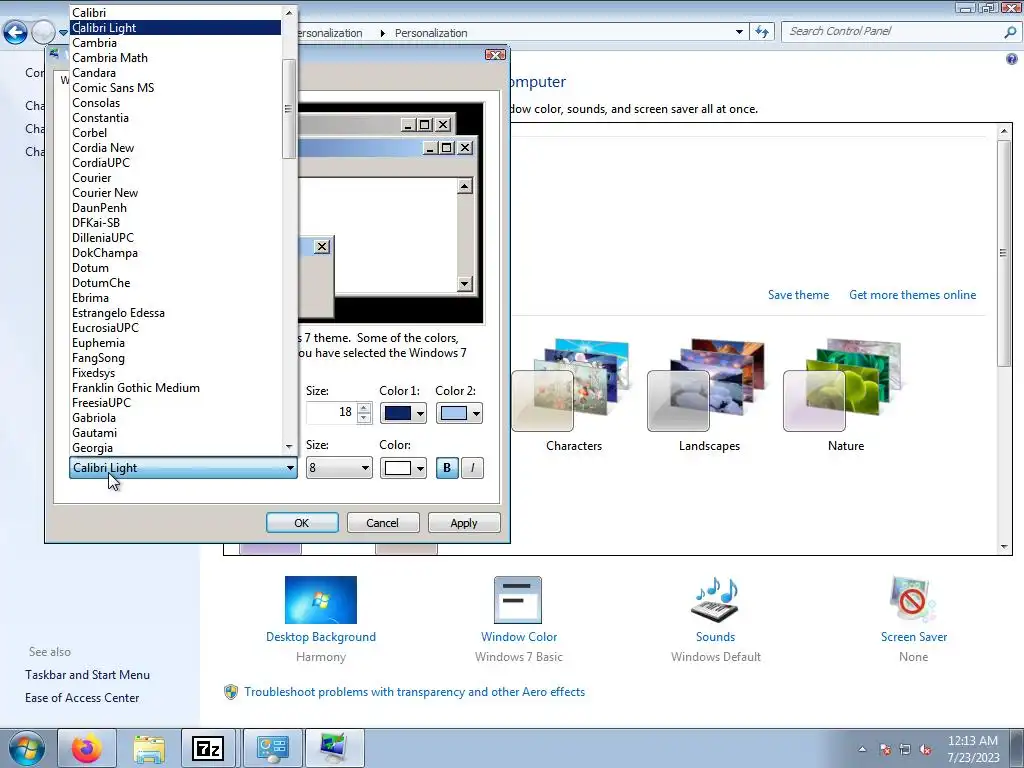Open Ease of Access Center link
Screen dimensions: 1024x768
tap(82, 697)
